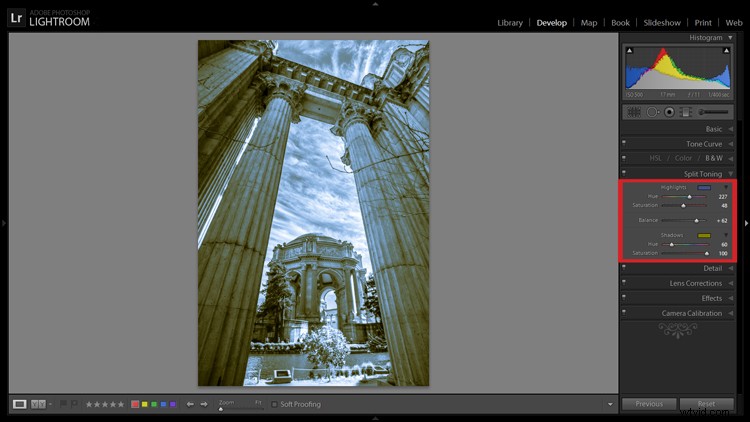Toggle shadow clipping indicator in Histogram
The width and height of the screenshot is (750, 422).
(629, 50)
